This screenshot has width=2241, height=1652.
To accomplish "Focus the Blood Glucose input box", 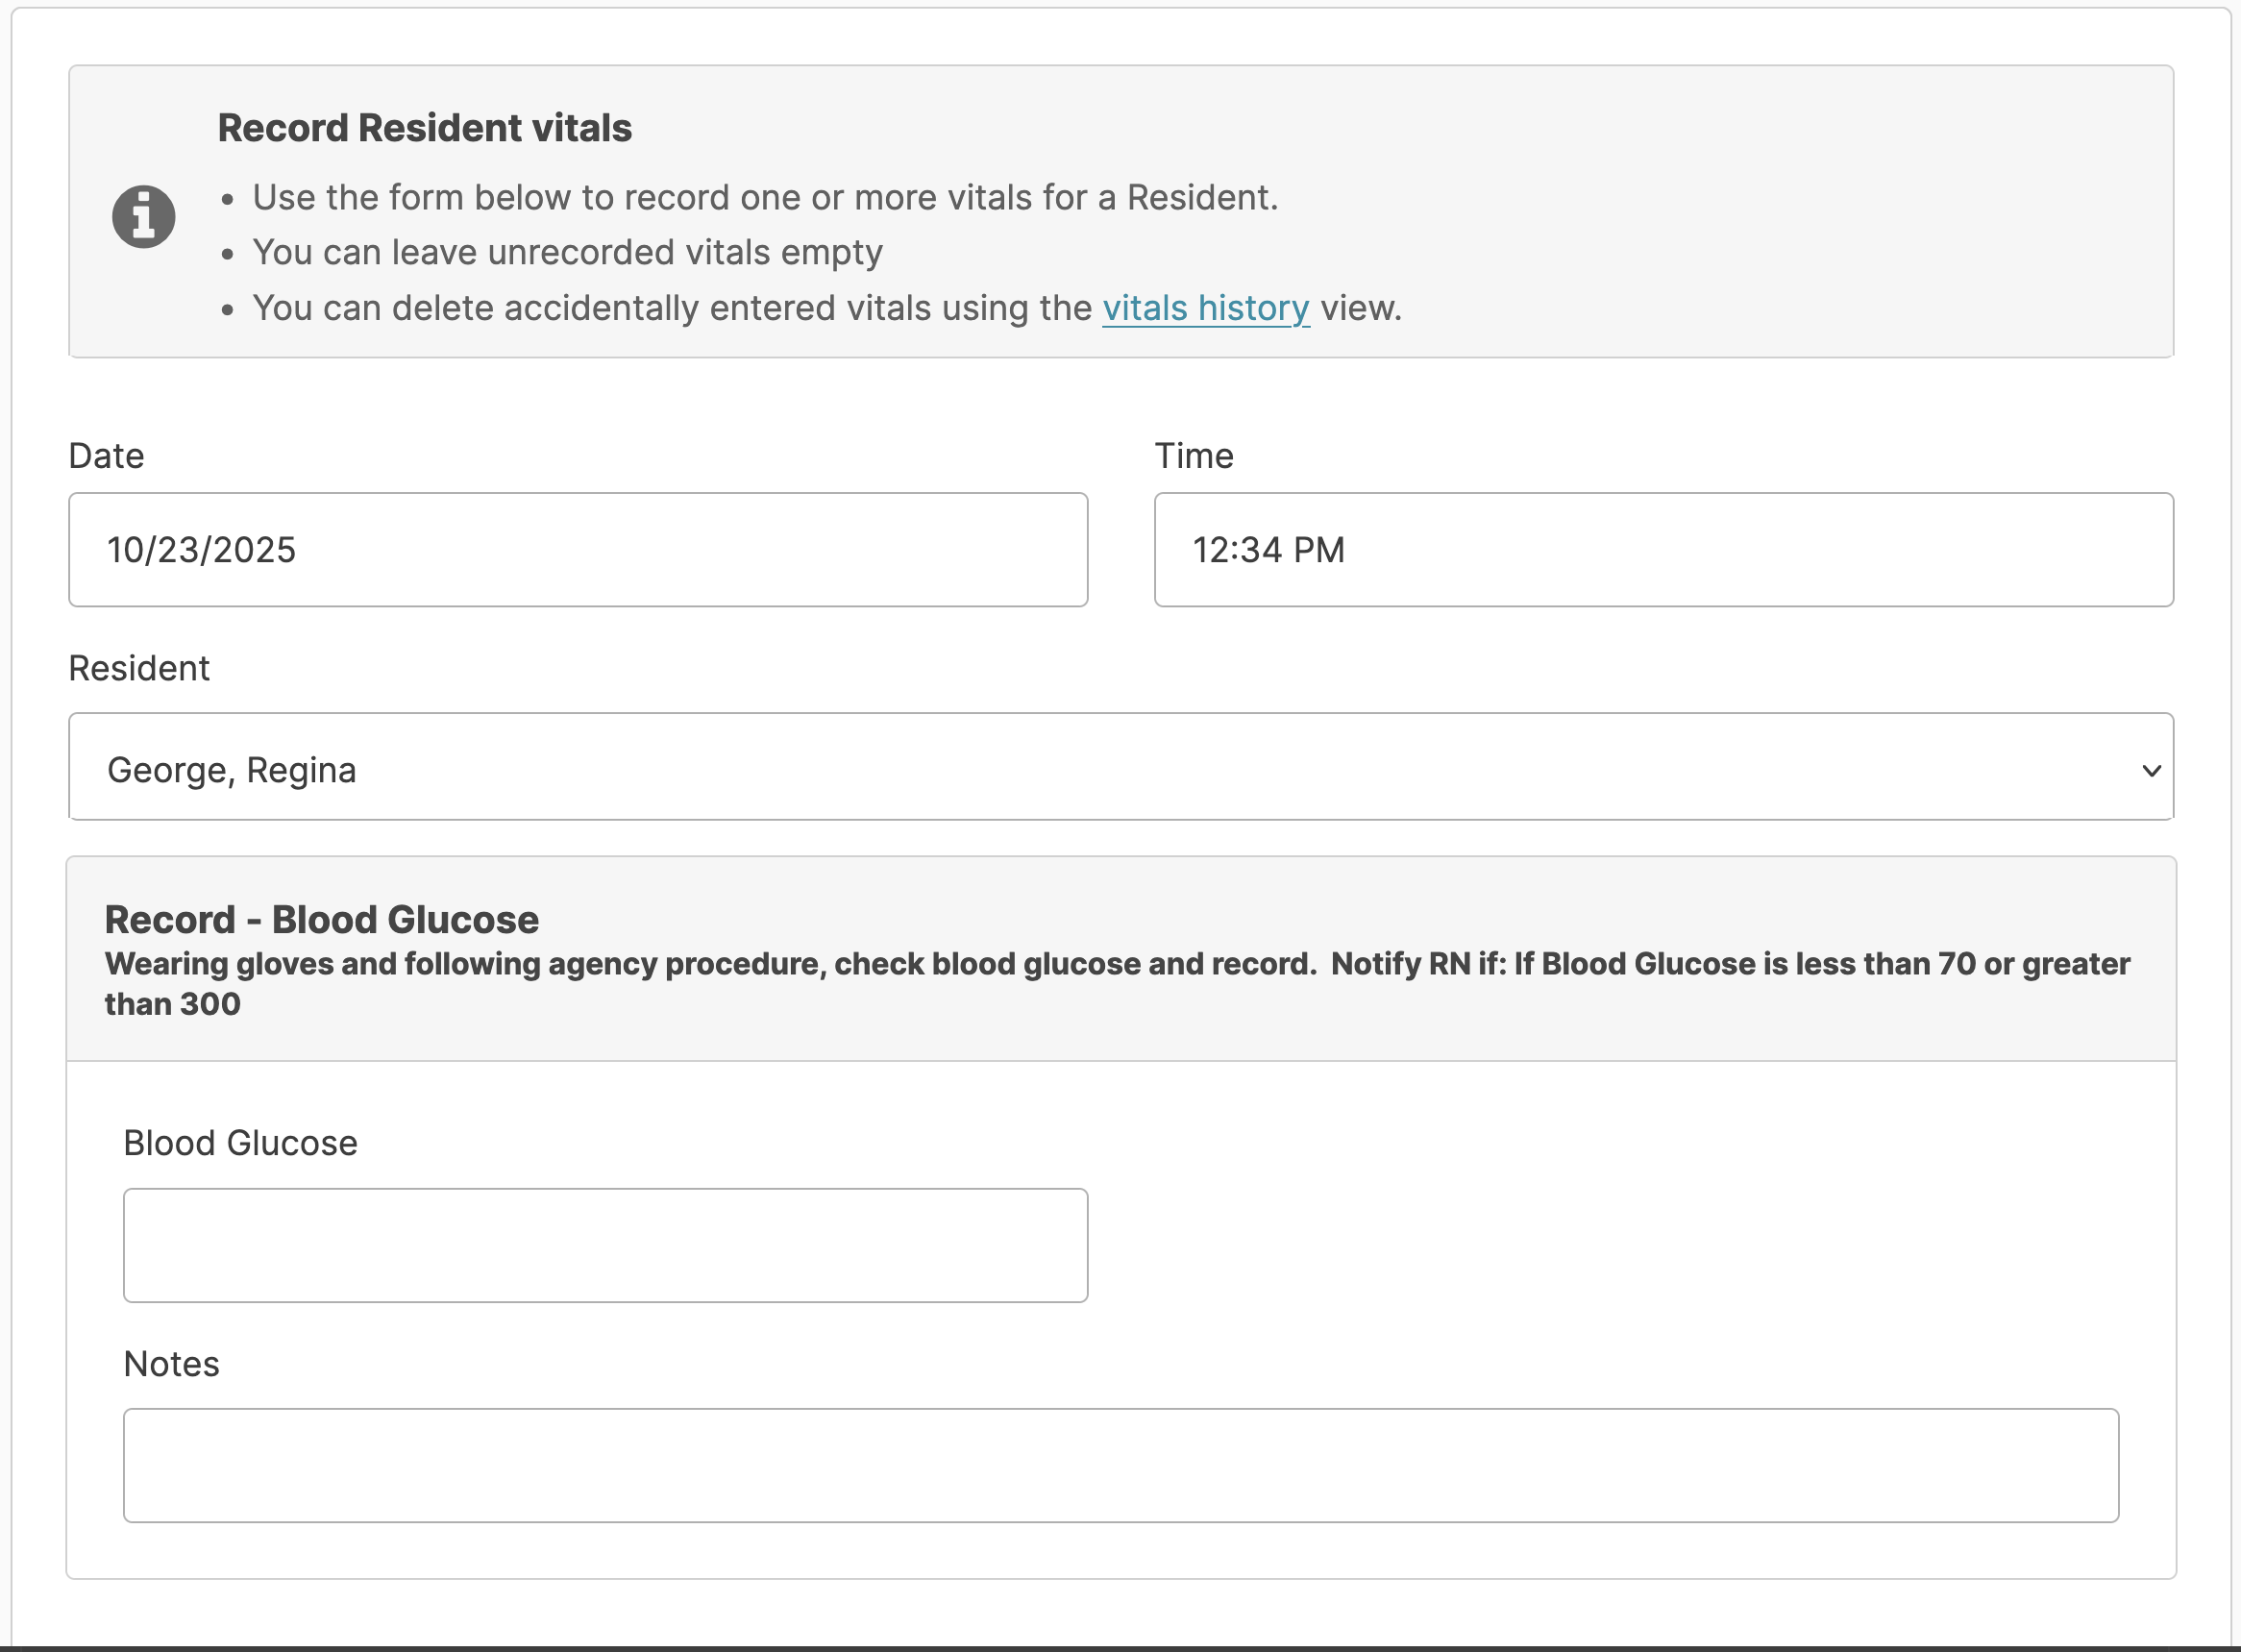I will pos(605,1244).
